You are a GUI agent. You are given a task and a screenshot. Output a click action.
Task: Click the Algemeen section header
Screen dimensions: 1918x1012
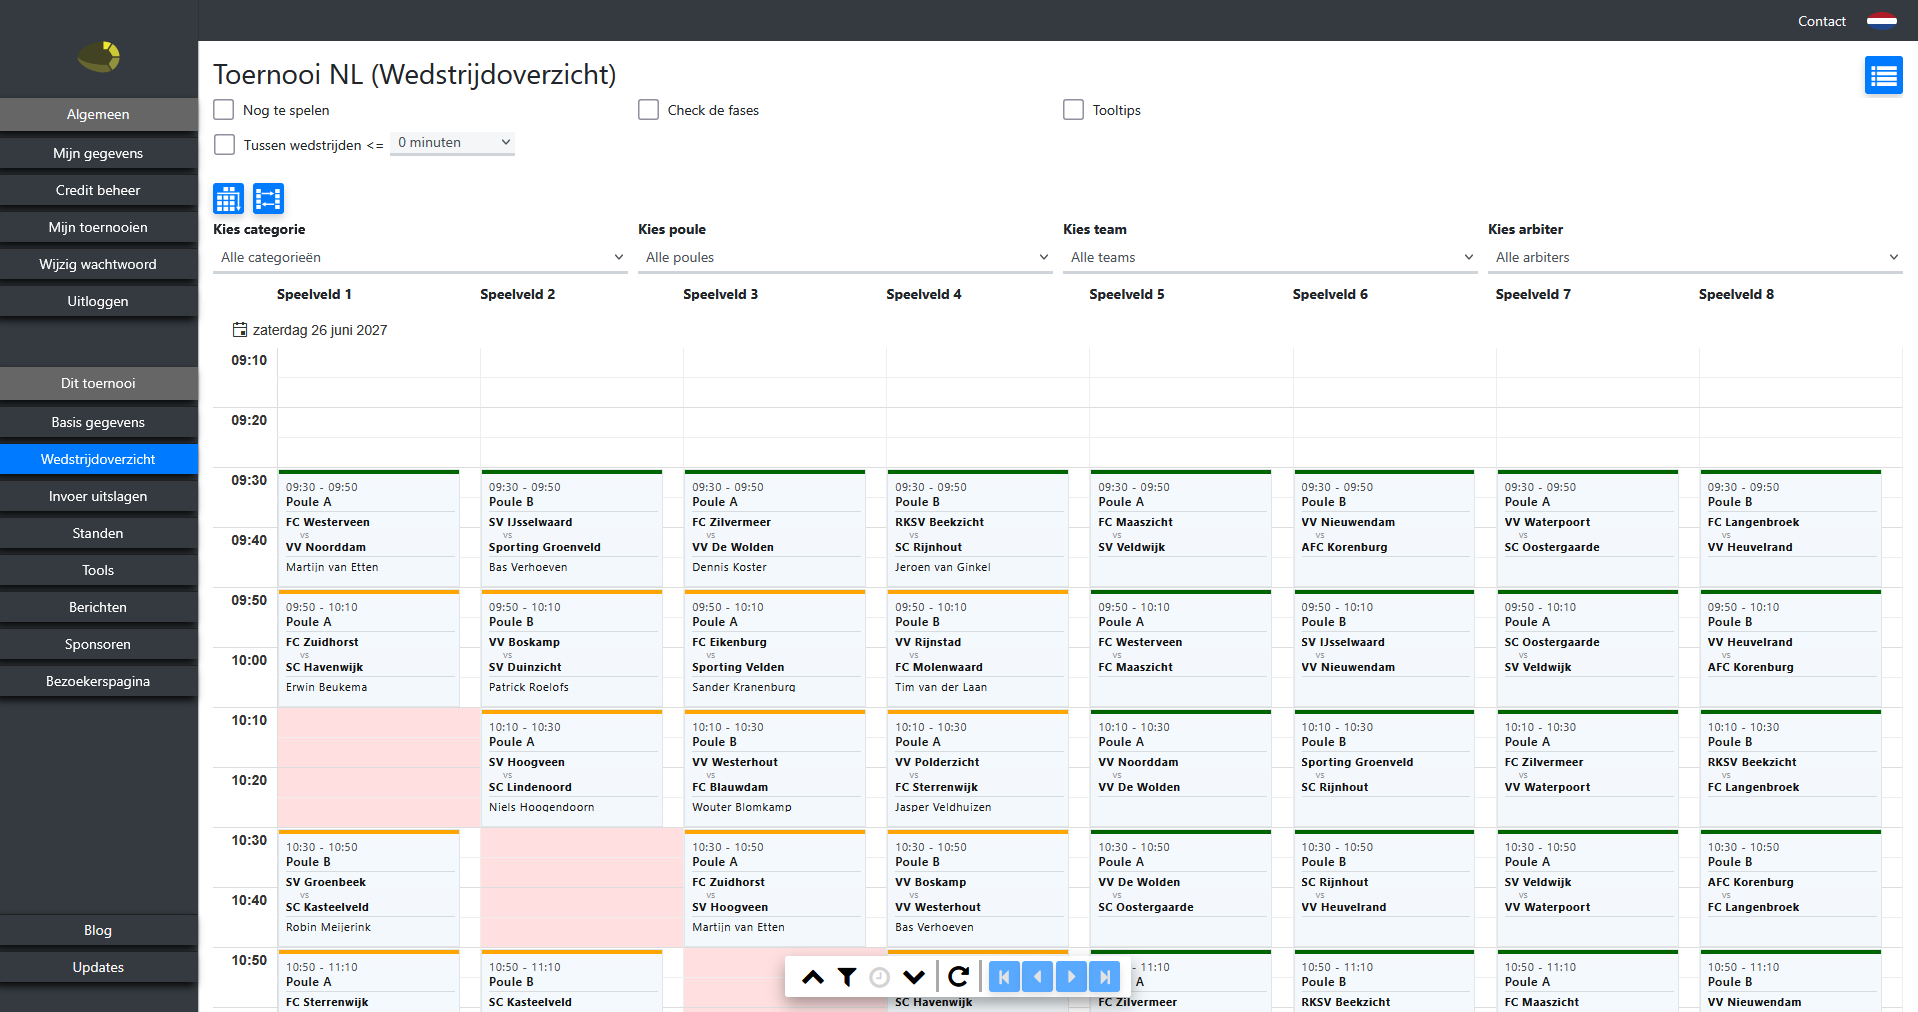pyautogui.click(x=98, y=114)
